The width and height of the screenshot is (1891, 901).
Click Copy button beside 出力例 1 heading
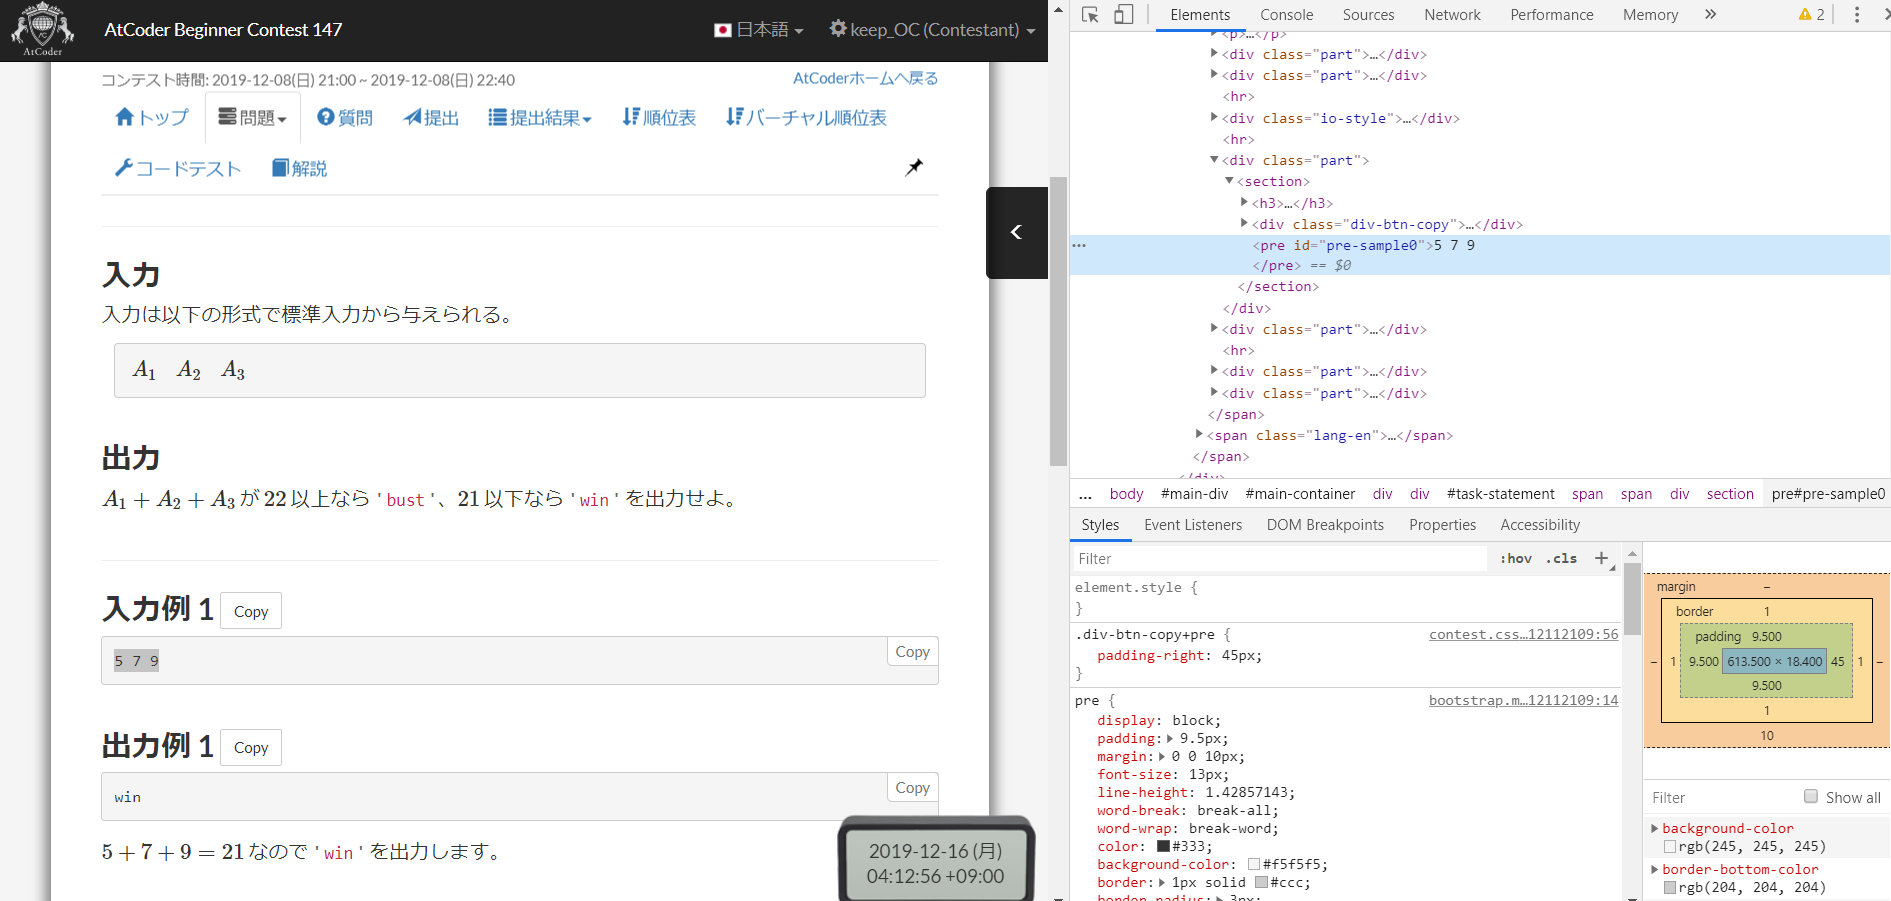pyautogui.click(x=251, y=747)
